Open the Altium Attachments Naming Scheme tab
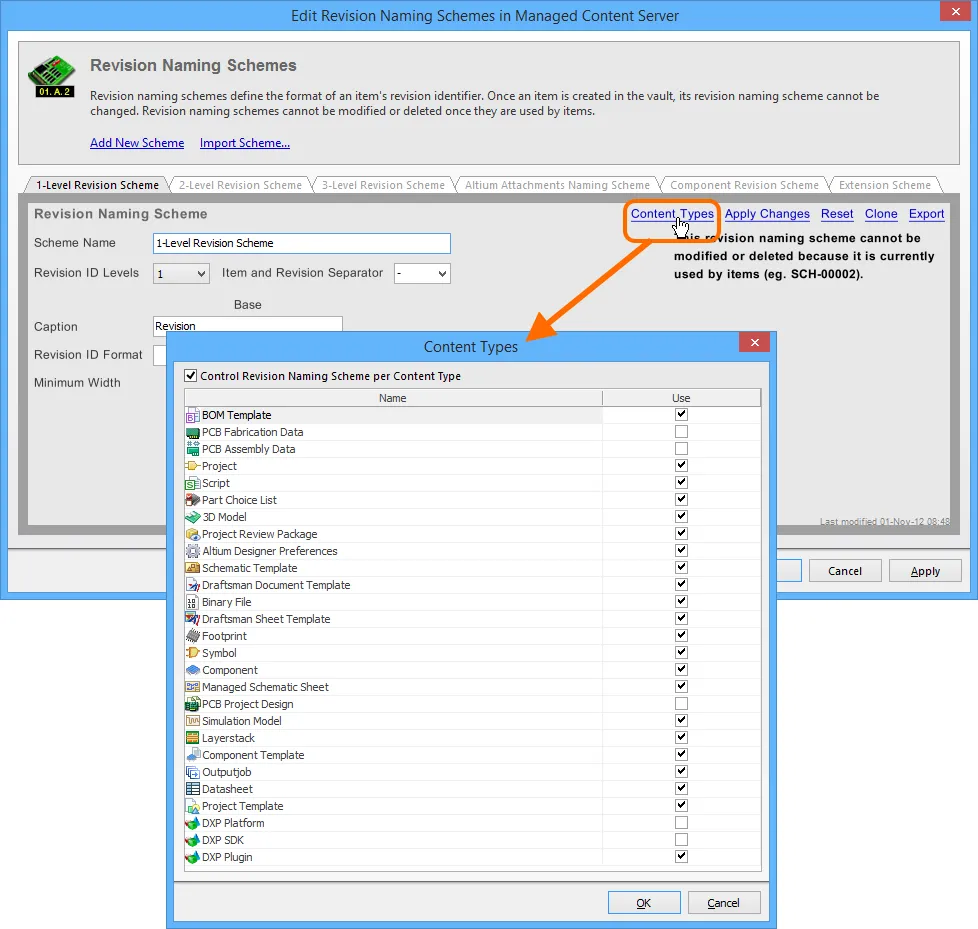Screen dimensions: 978x929 coord(557,185)
